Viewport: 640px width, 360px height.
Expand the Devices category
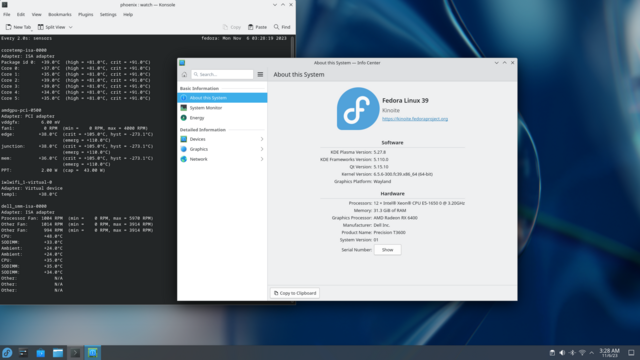point(222,139)
